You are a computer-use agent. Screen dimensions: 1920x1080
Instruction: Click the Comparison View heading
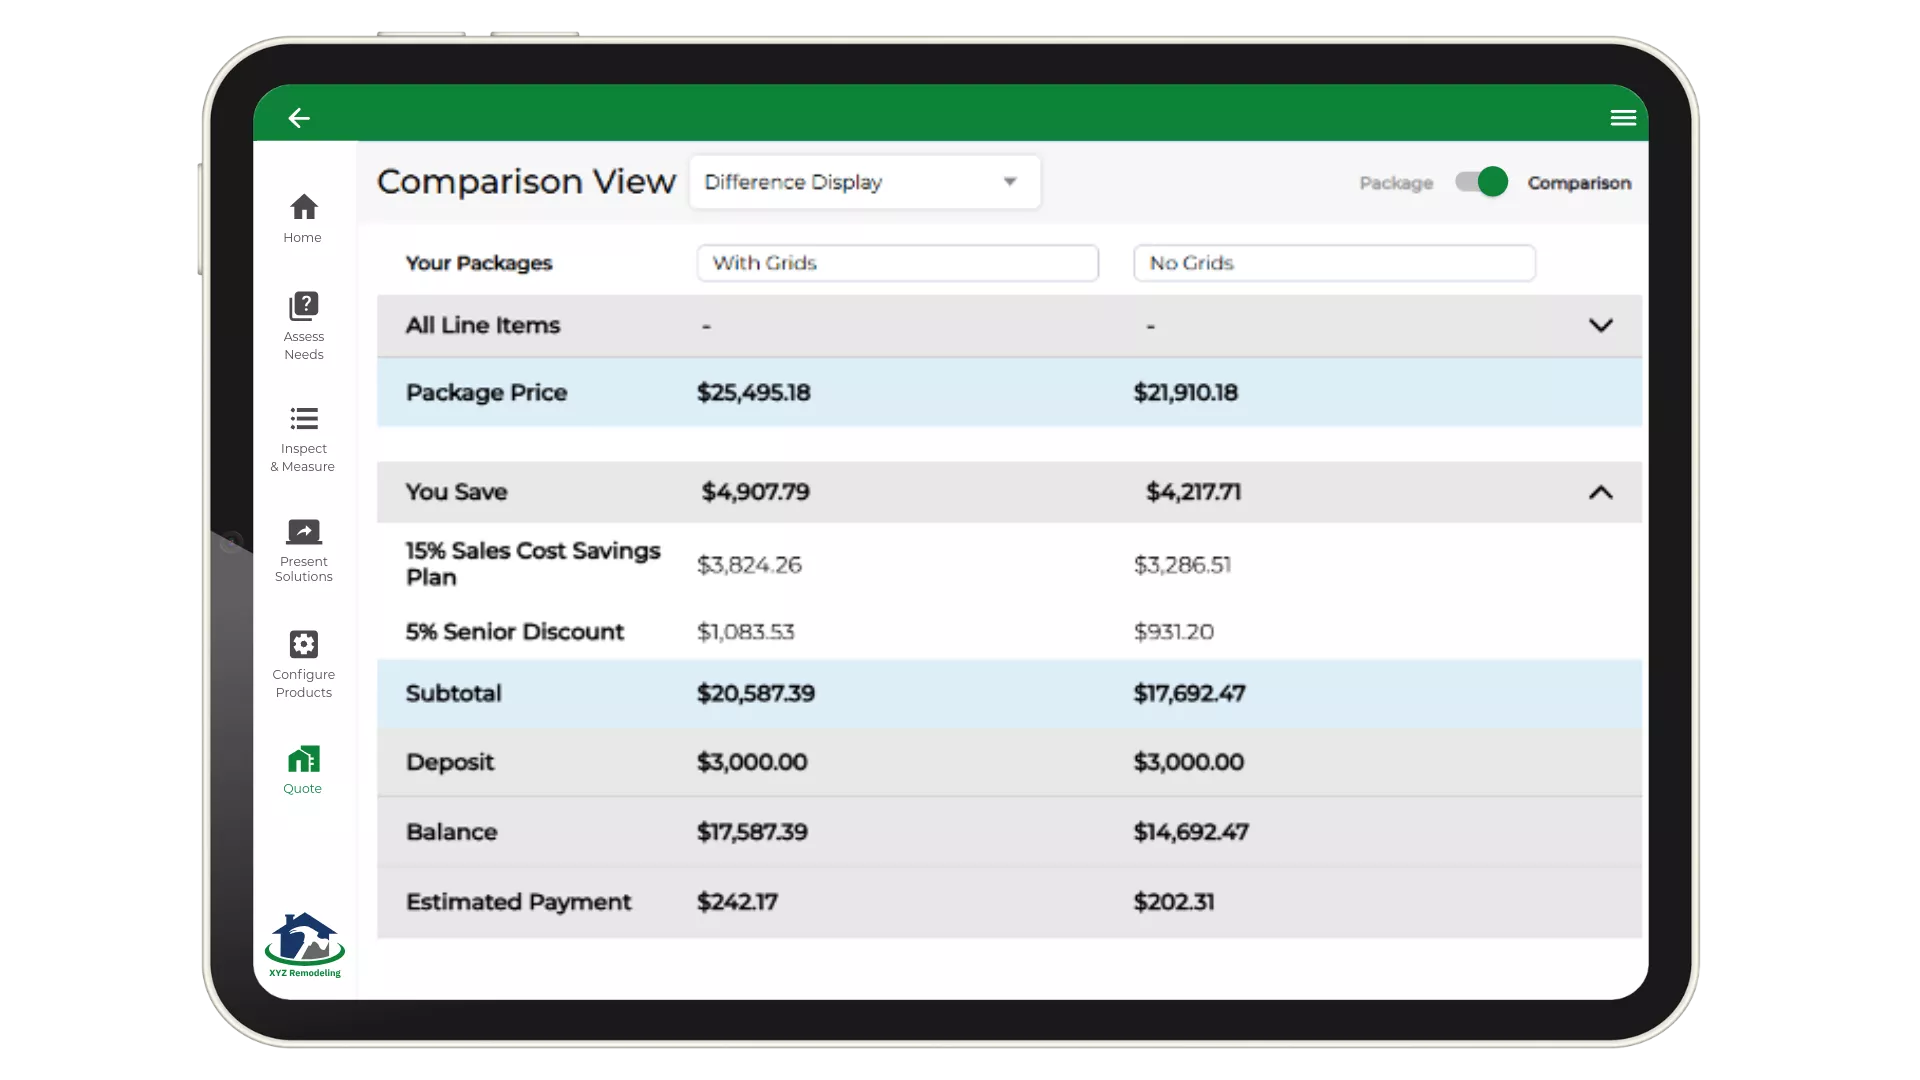[526, 182]
